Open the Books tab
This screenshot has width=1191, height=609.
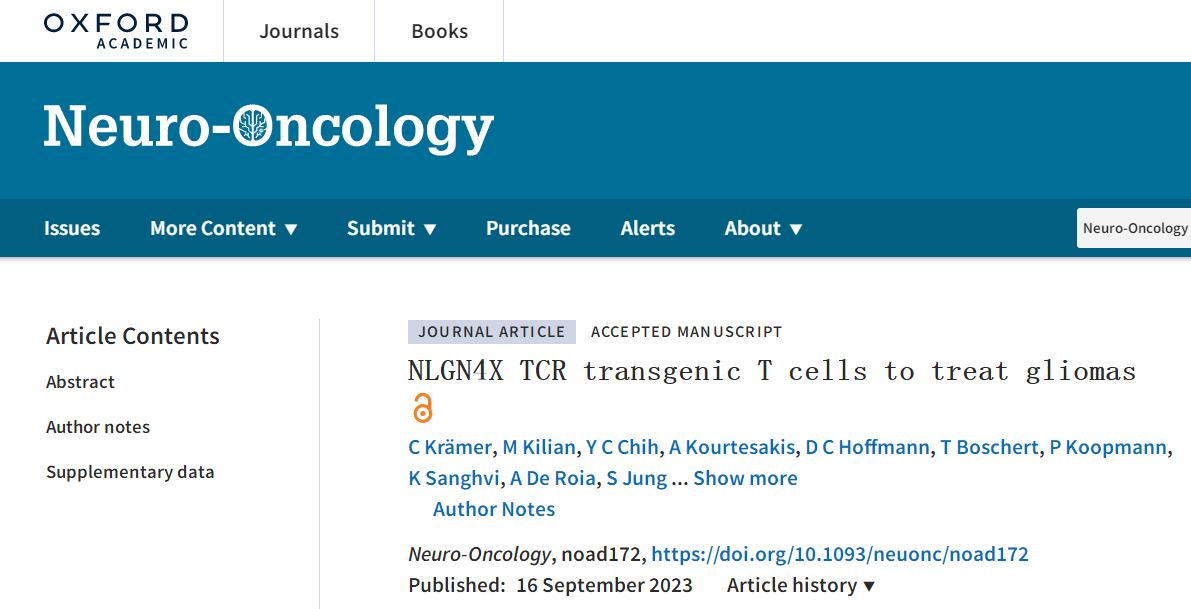click(x=439, y=31)
